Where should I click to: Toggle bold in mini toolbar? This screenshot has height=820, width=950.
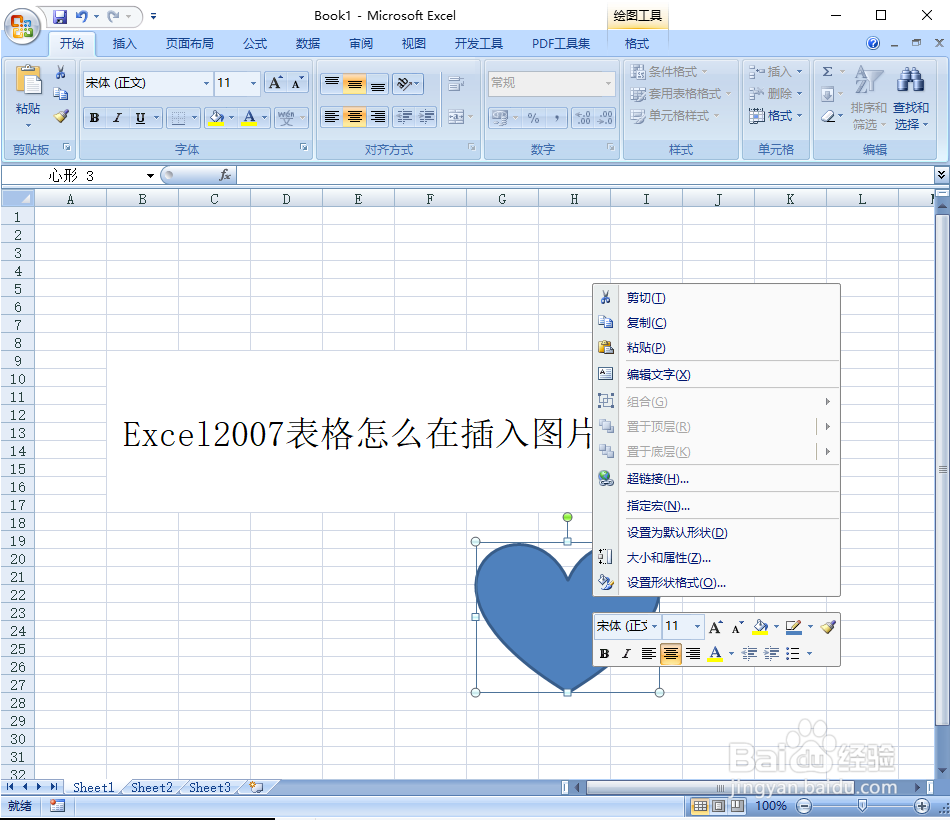[604, 653]
